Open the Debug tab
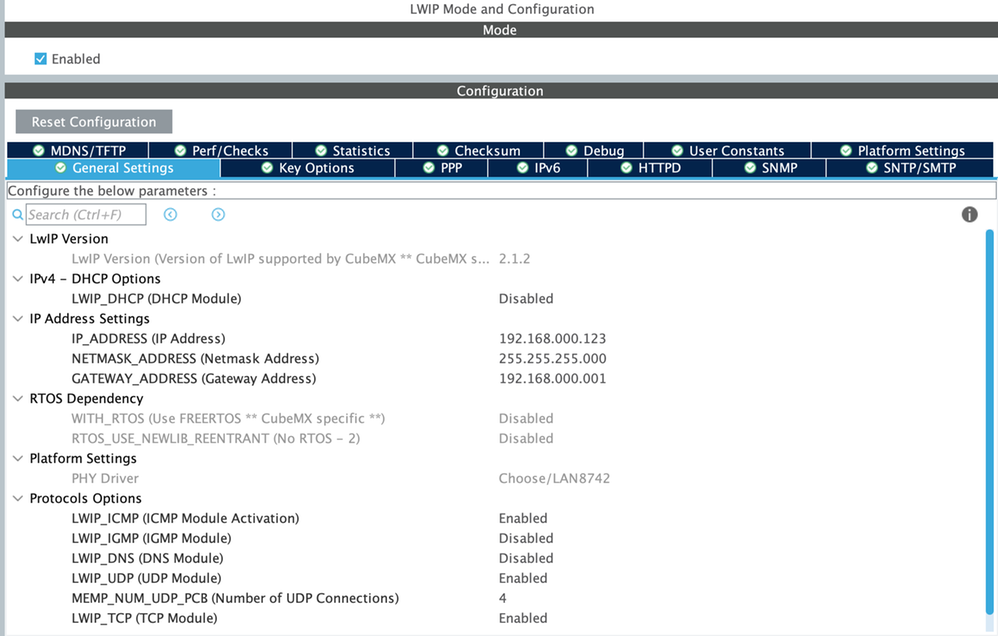Image resolution: width=998 pixels, height=636 pixels. (594, 150)
